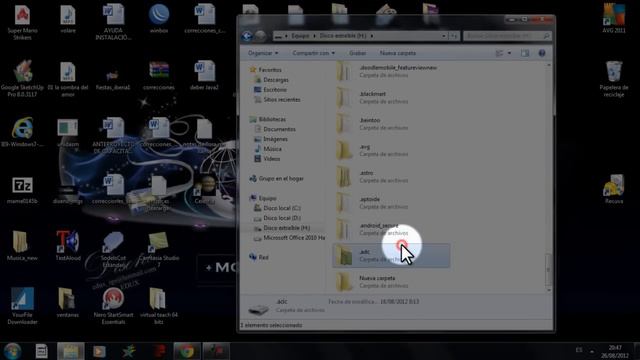Open Nero StartSmart Essentials shortcut
This screenshot has width=640, height=360.
[x=113, y=306]
